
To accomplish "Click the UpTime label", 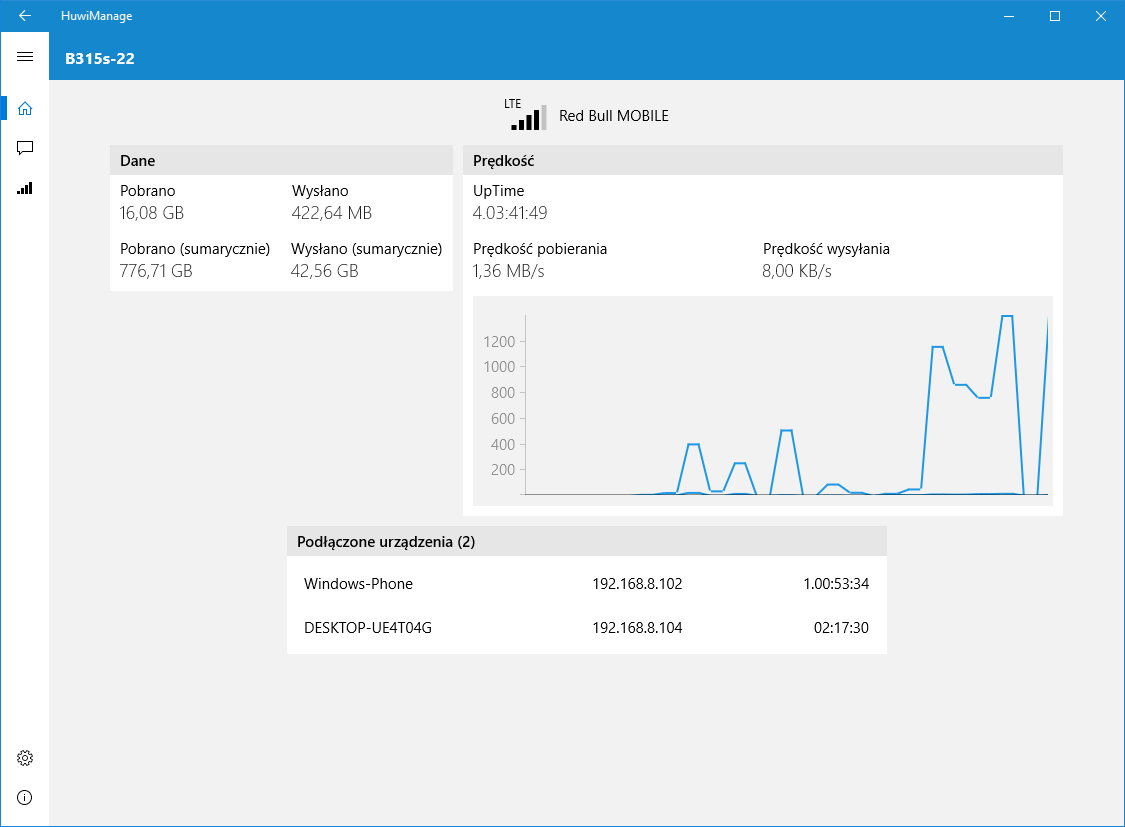I will click(x=499, y=191).
